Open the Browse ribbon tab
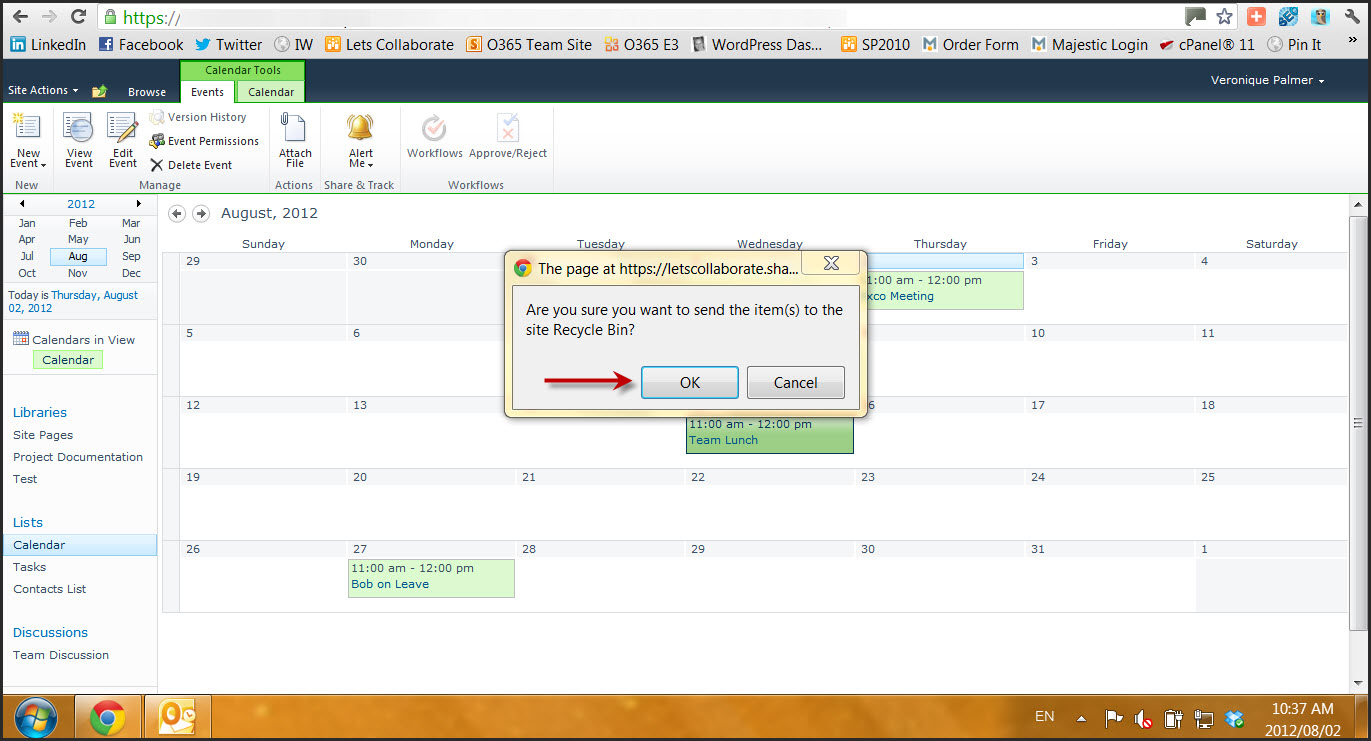1371x741 pixels. [x=147, y=92]
